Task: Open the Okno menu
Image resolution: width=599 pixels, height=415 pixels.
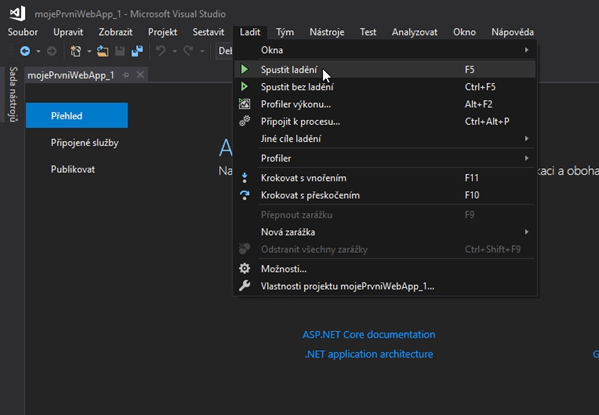Action: click(464, 32)
